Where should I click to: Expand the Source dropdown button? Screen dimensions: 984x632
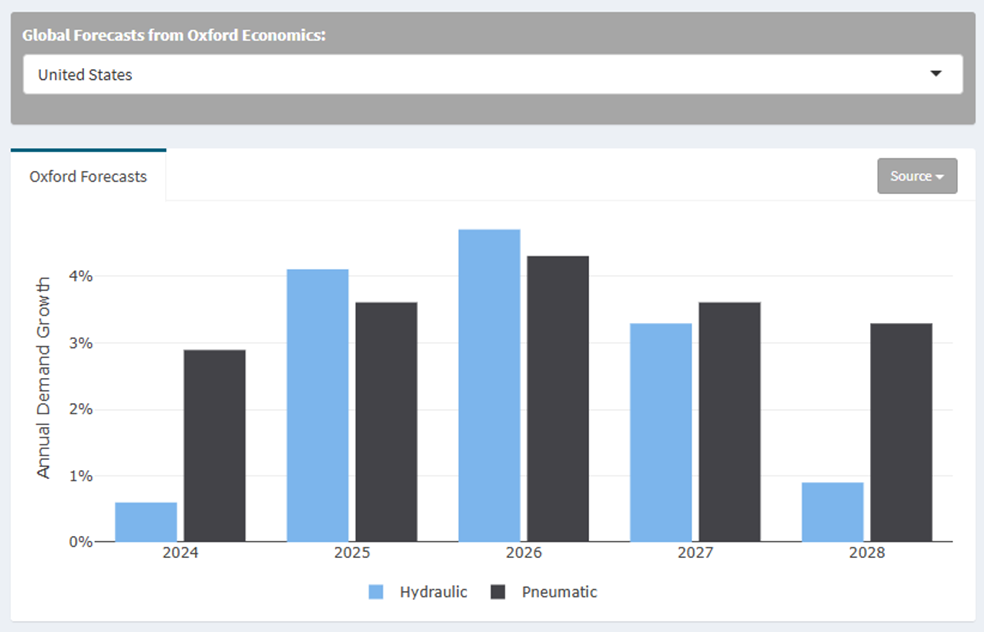[x=917, y=176]
